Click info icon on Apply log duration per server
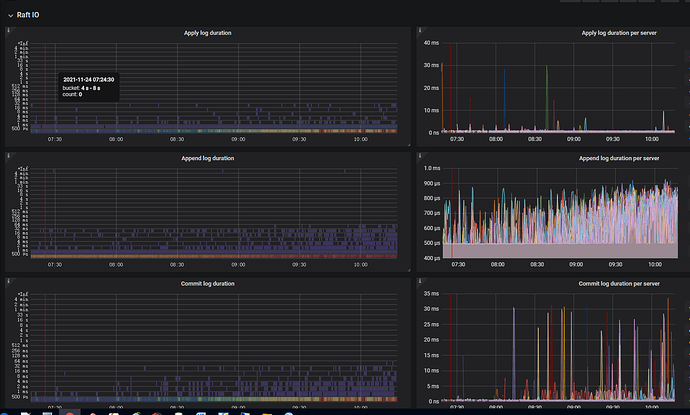This screenshot has height=415, width=690. point(420,32)
